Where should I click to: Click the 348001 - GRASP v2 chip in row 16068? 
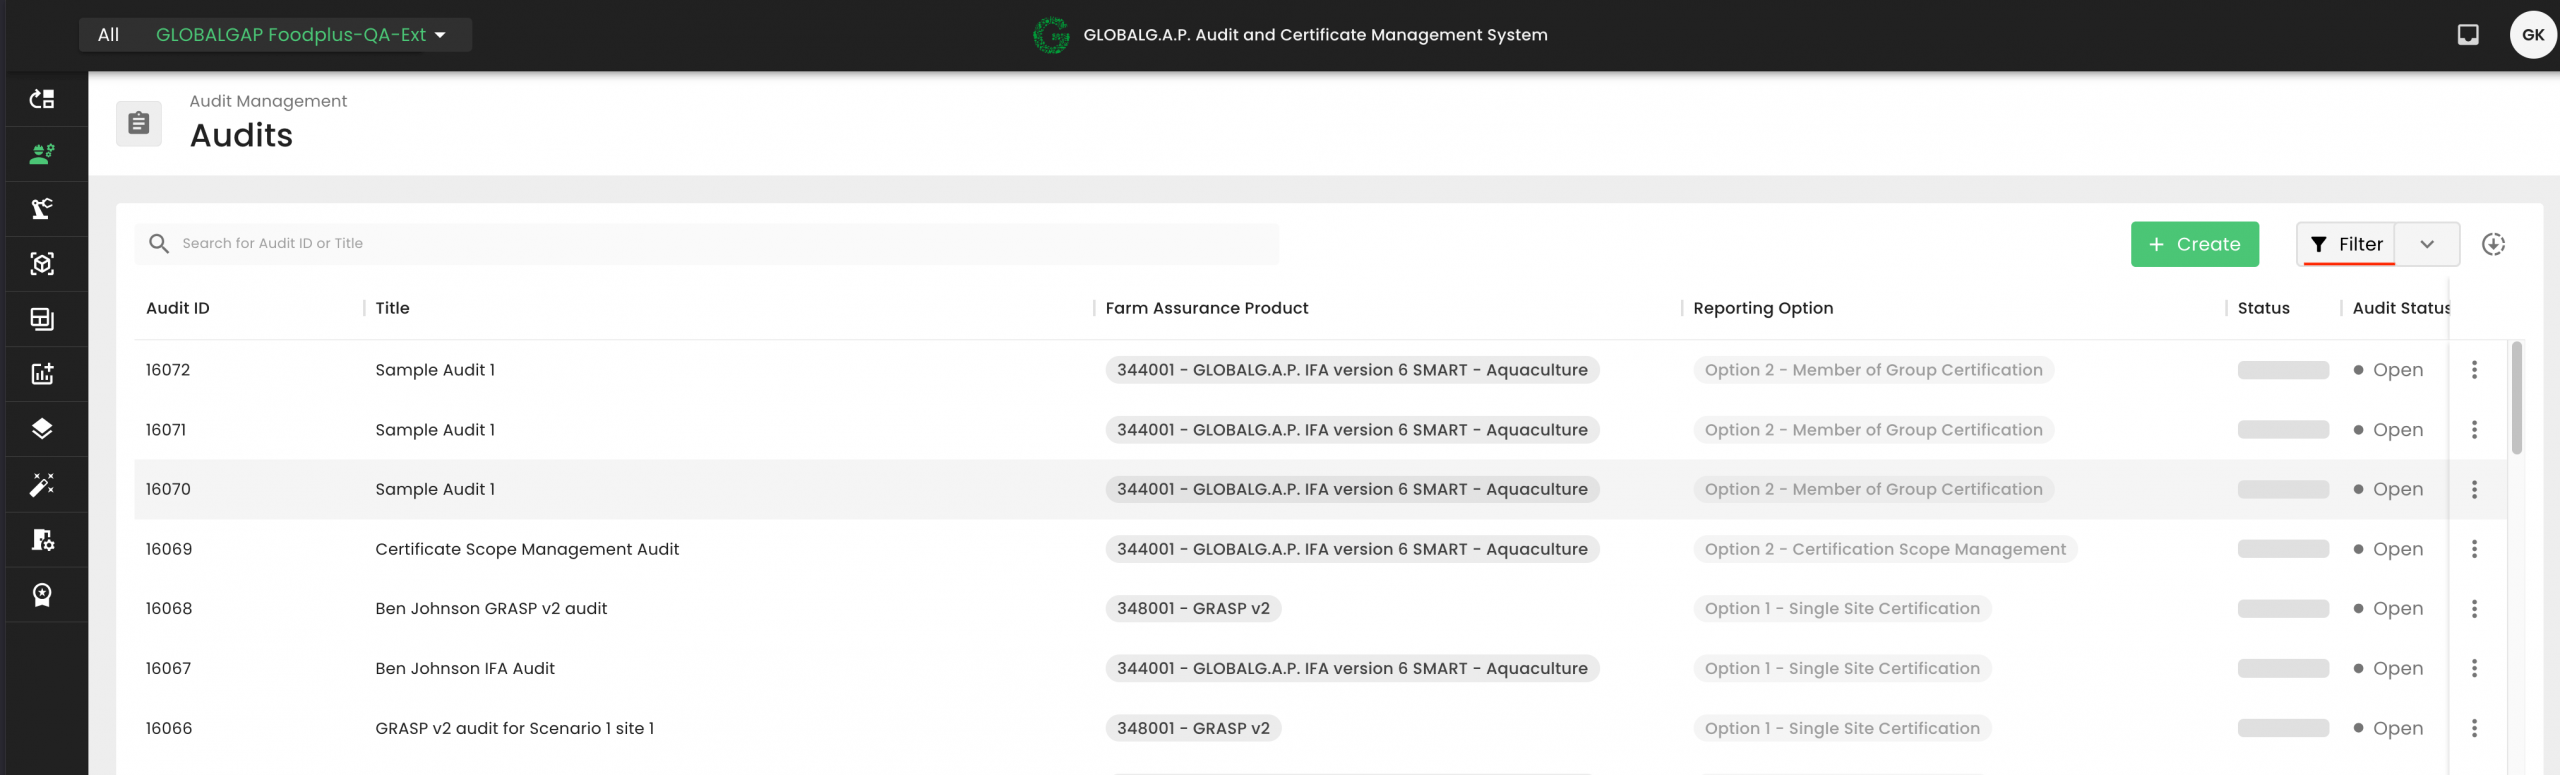(x=1193, y=608)
